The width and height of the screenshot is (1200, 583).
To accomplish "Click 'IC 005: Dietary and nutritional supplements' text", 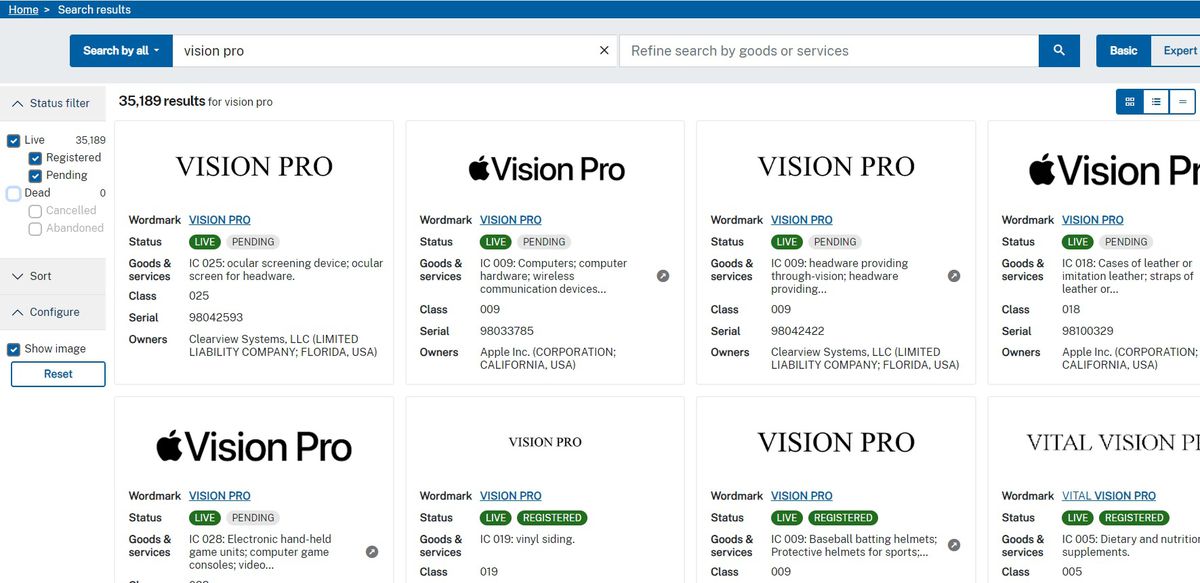I will (1130, 546).
